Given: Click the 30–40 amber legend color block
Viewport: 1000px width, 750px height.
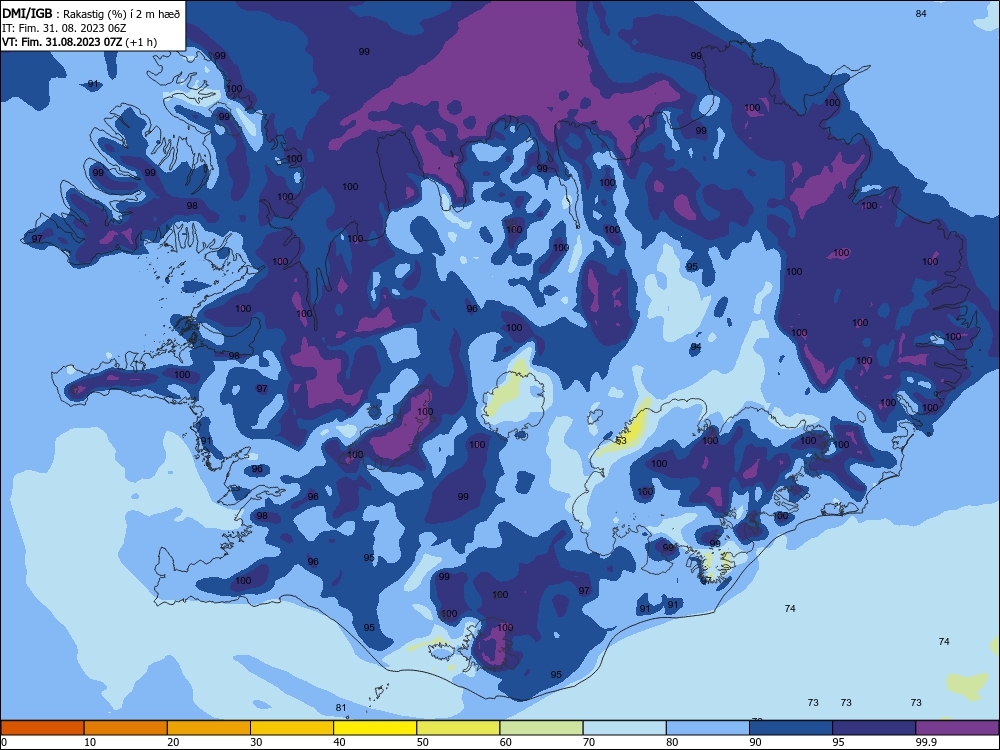Looking at the screenshot, I should coord(292,728).
